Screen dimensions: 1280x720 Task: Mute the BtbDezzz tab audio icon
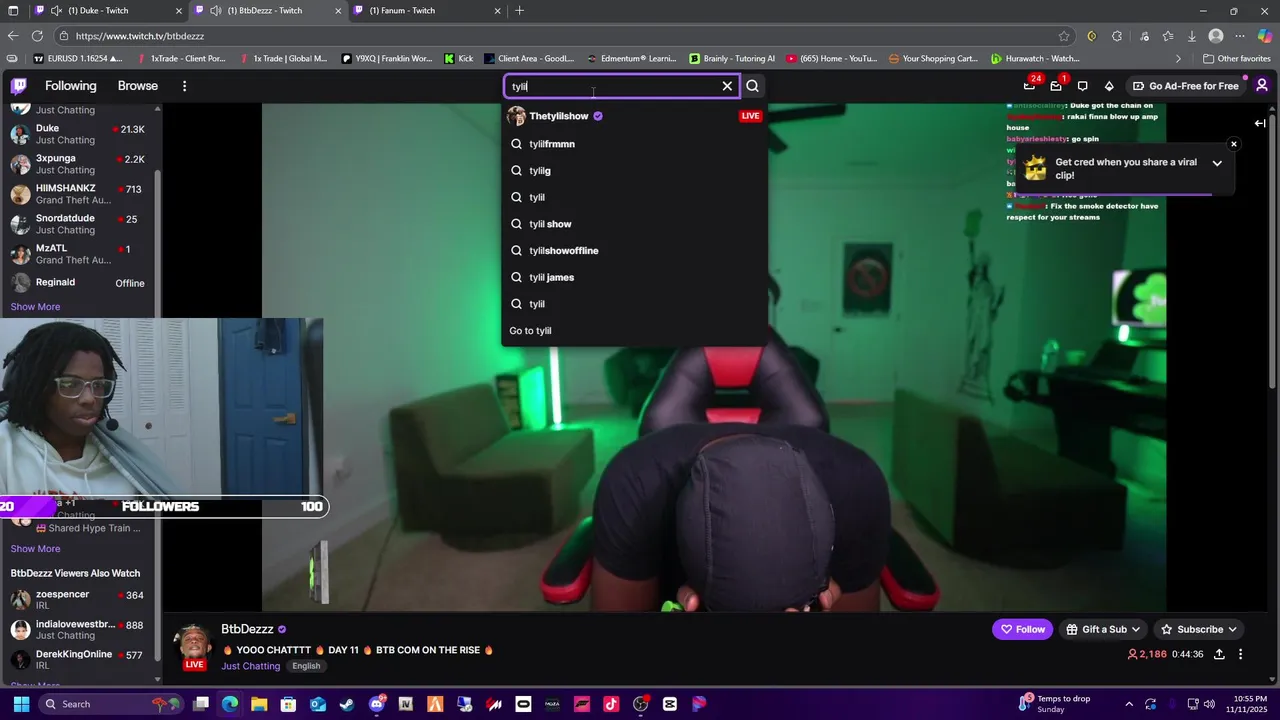216,11
